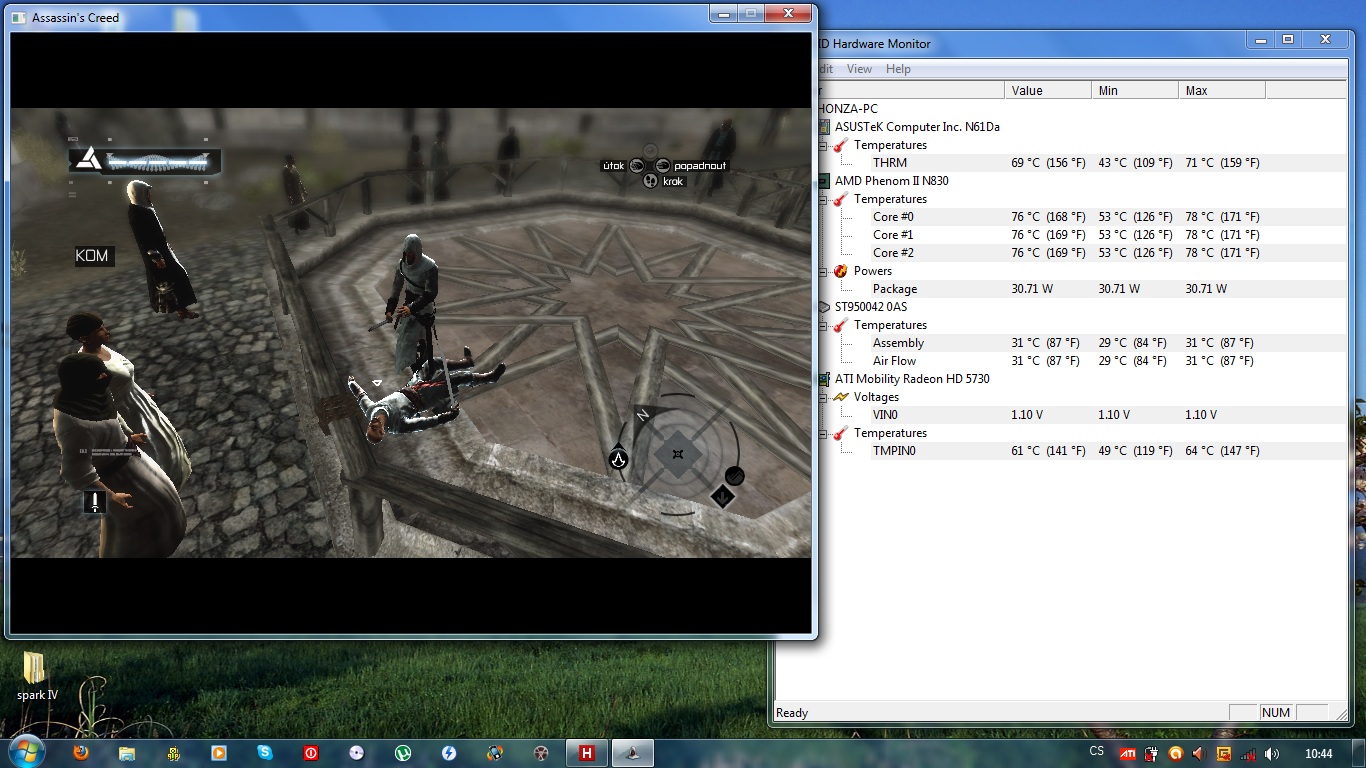Collapse Temperatures under ST950042 0AS

click(823, 325)
